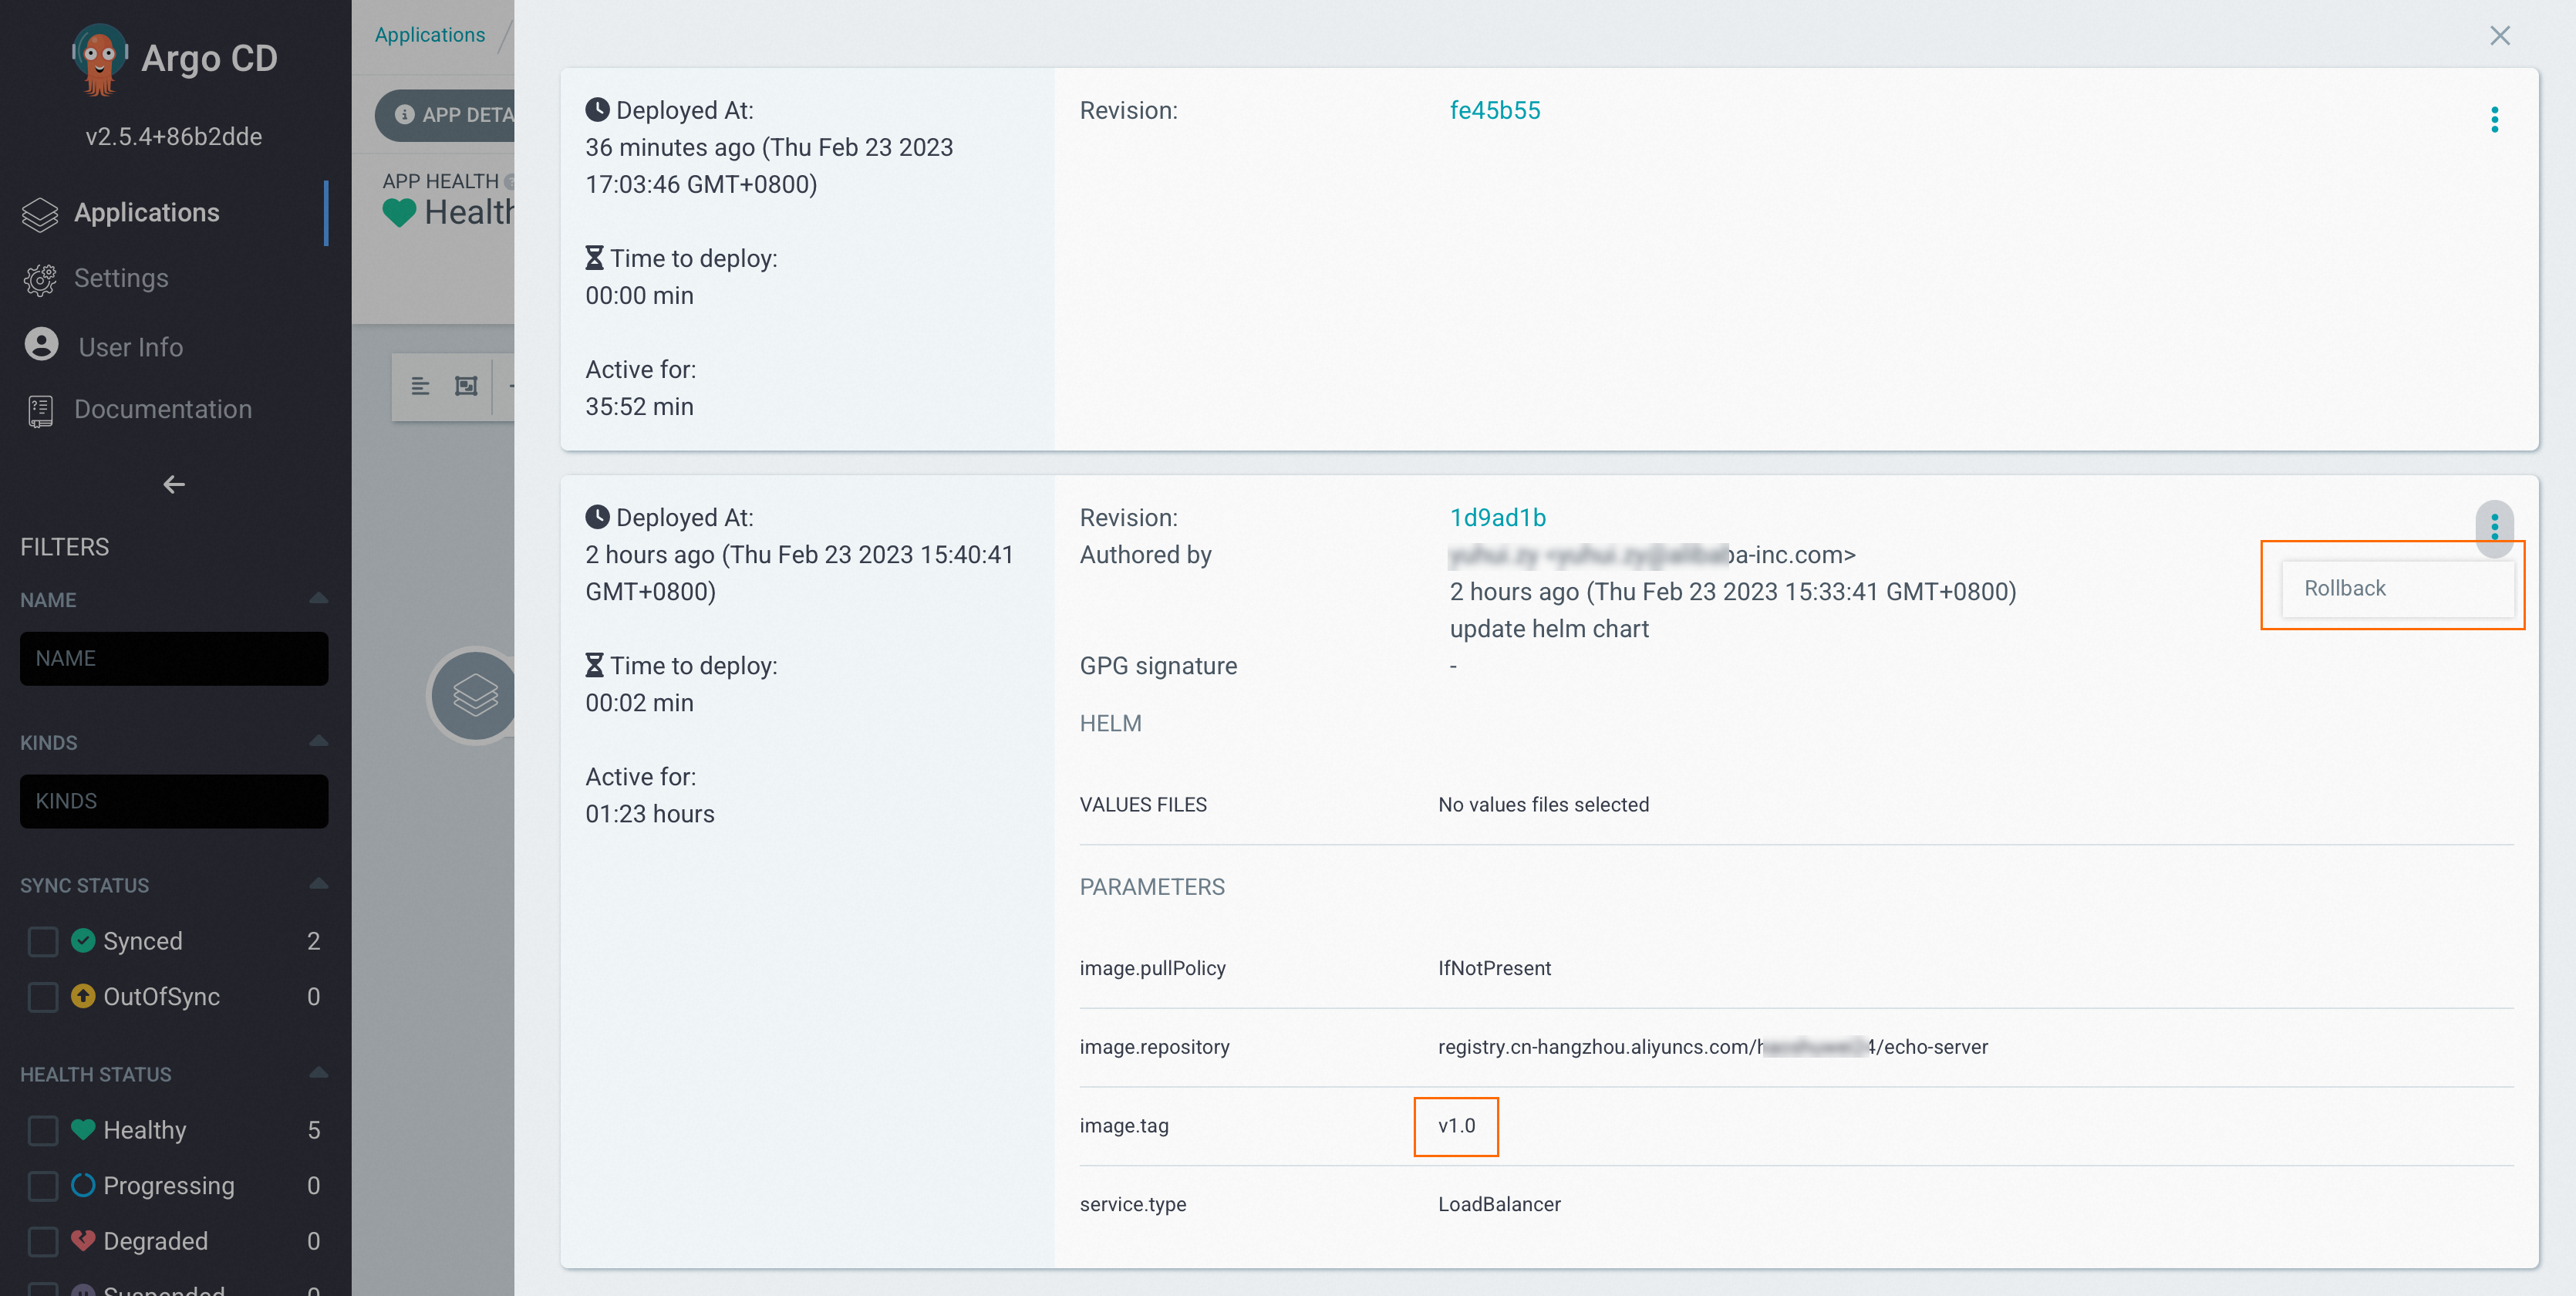
Task: Go to Applications in the sidebar
Action: tap(146, 213)
